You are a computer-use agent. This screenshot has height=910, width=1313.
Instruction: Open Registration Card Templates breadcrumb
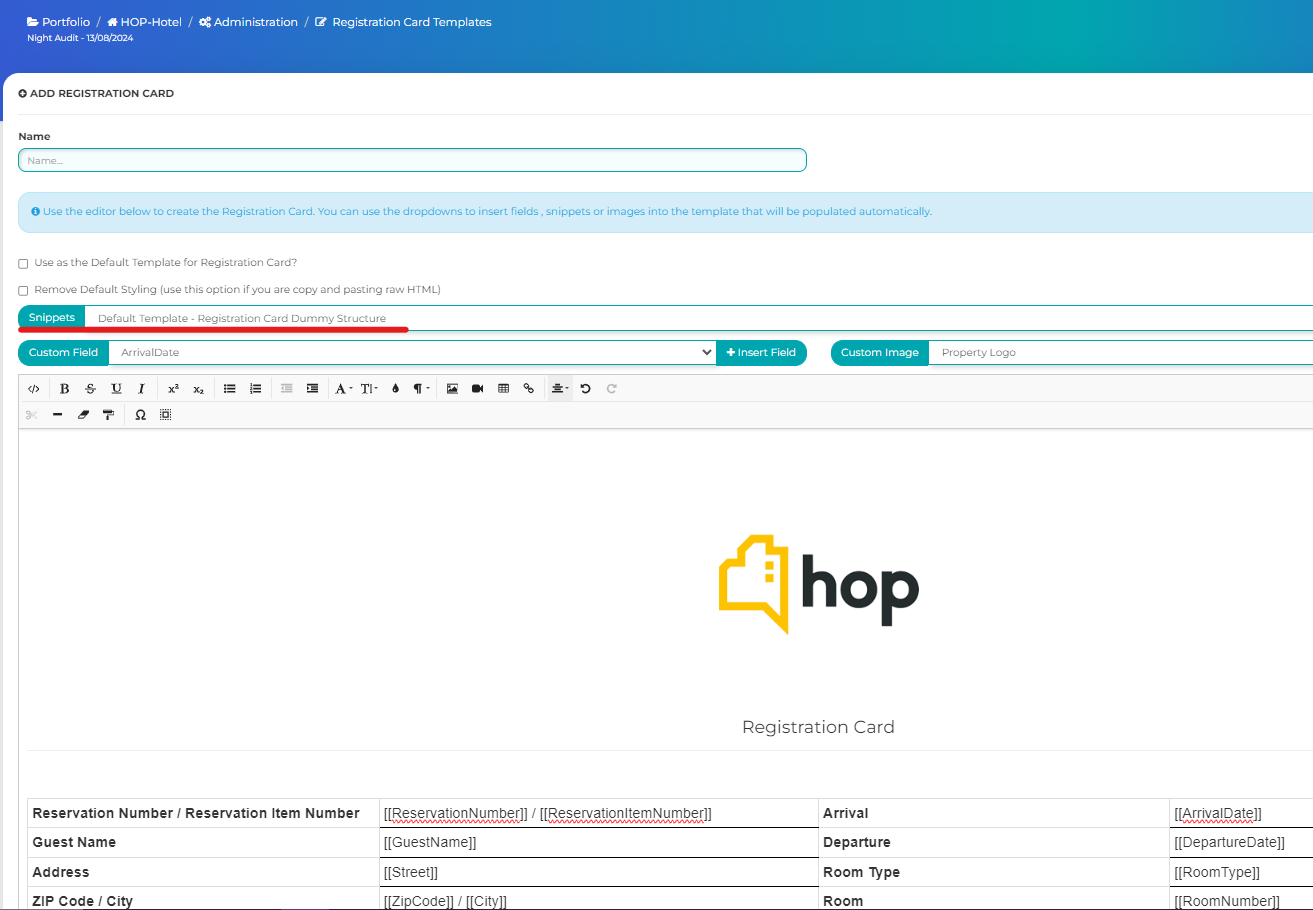coord(403,22)
